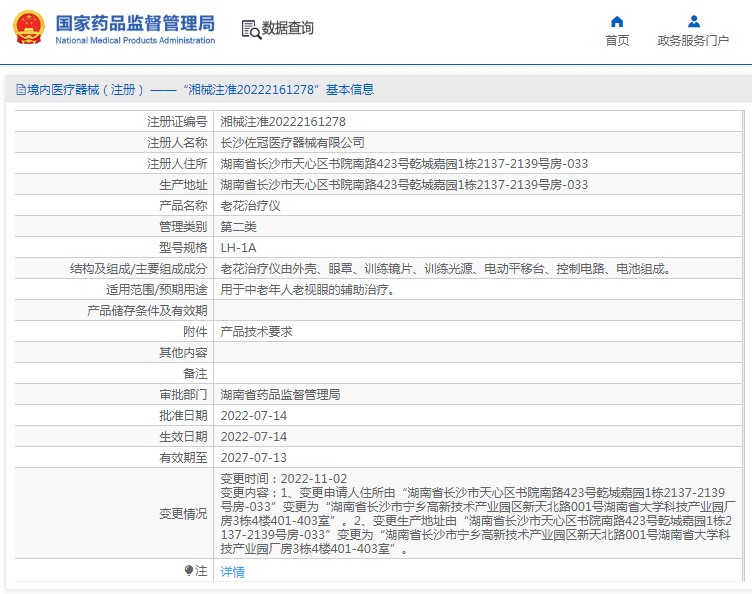
Task: Open the 首页 text link
Action: 617,41
